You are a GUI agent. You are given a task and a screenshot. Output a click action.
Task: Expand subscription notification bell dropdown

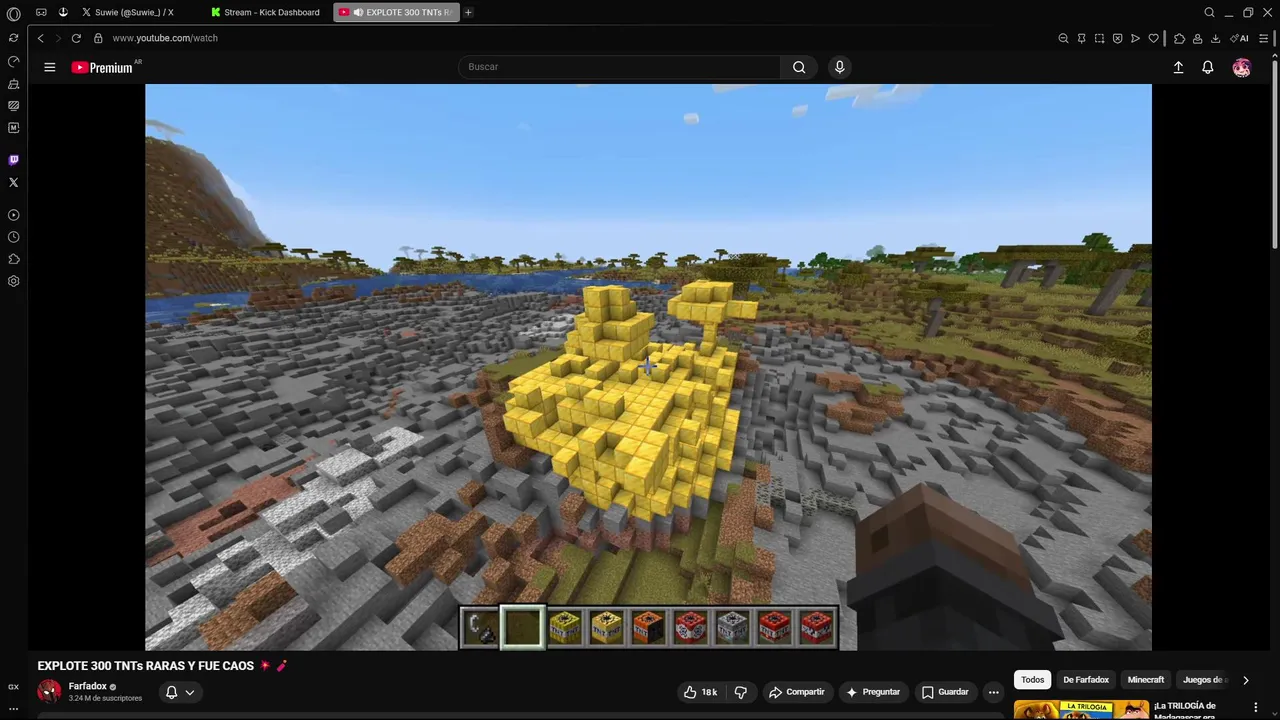(x=180, y=692)
